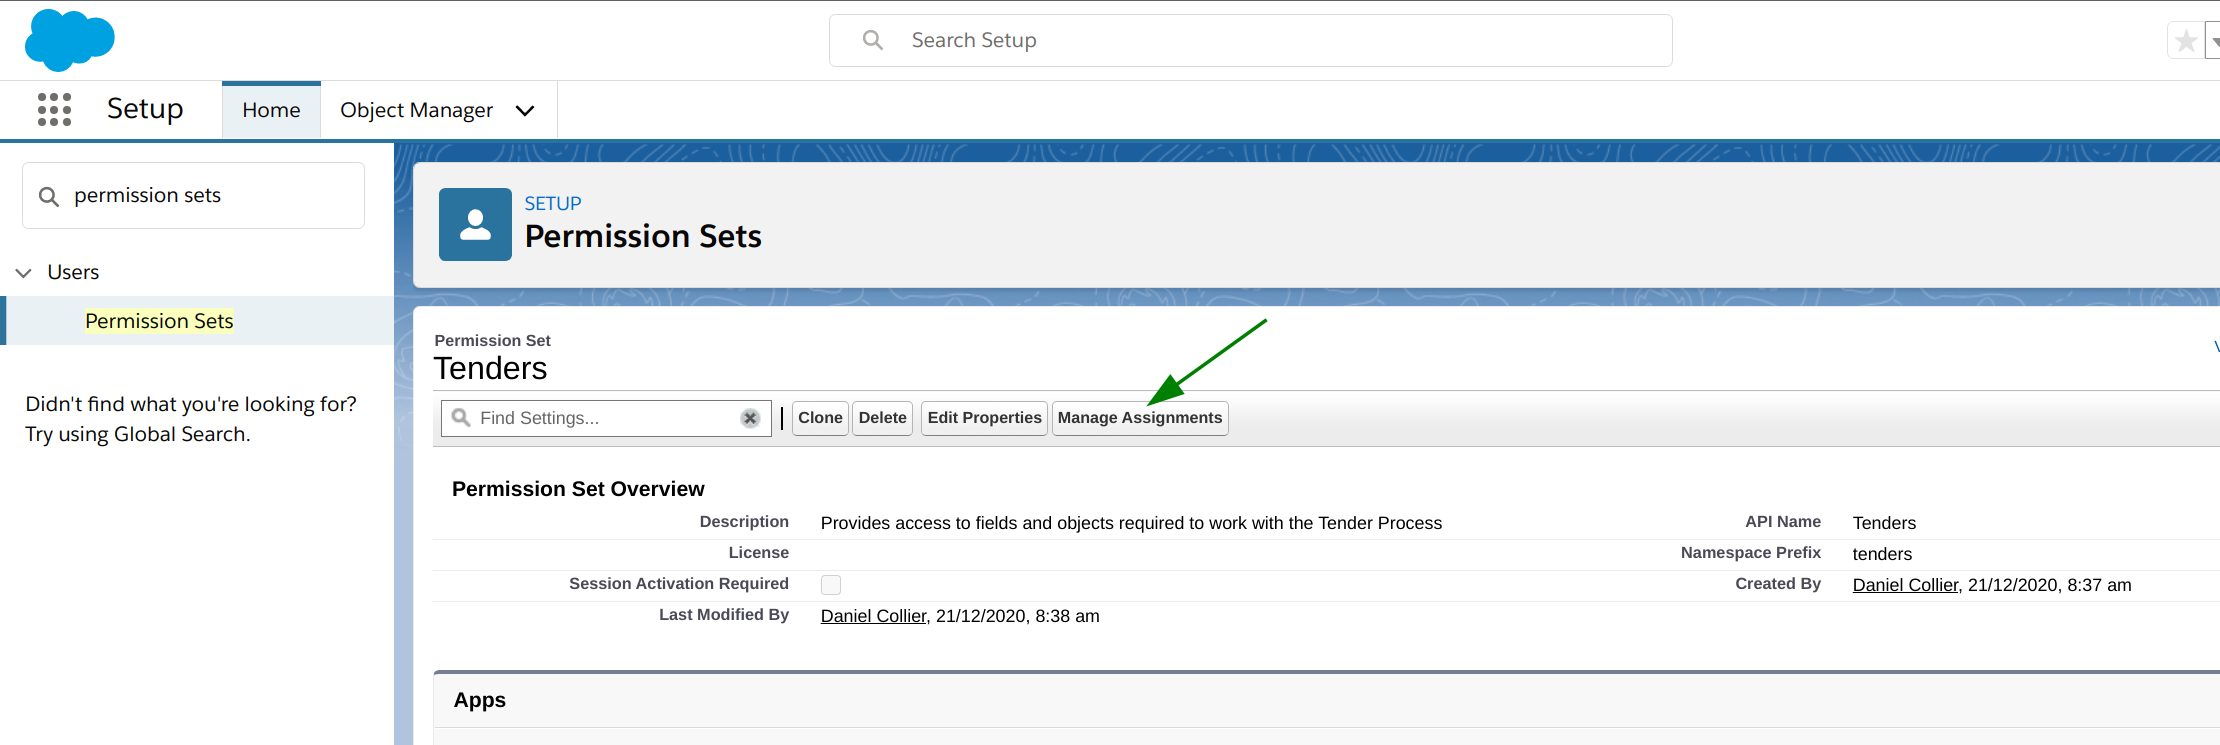Click the Permission Sets header user icon

click(x=475, y=224)
